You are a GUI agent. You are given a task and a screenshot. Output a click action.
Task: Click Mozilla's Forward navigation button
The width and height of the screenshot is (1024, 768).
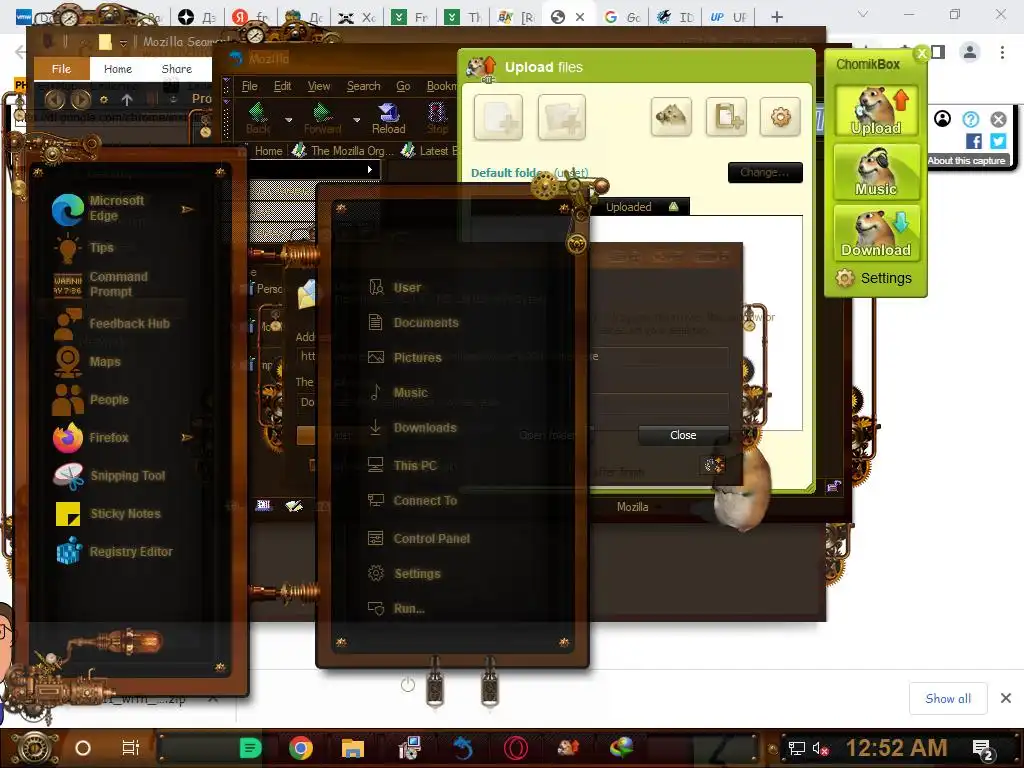pyautogui.click(x=323, y=118)
